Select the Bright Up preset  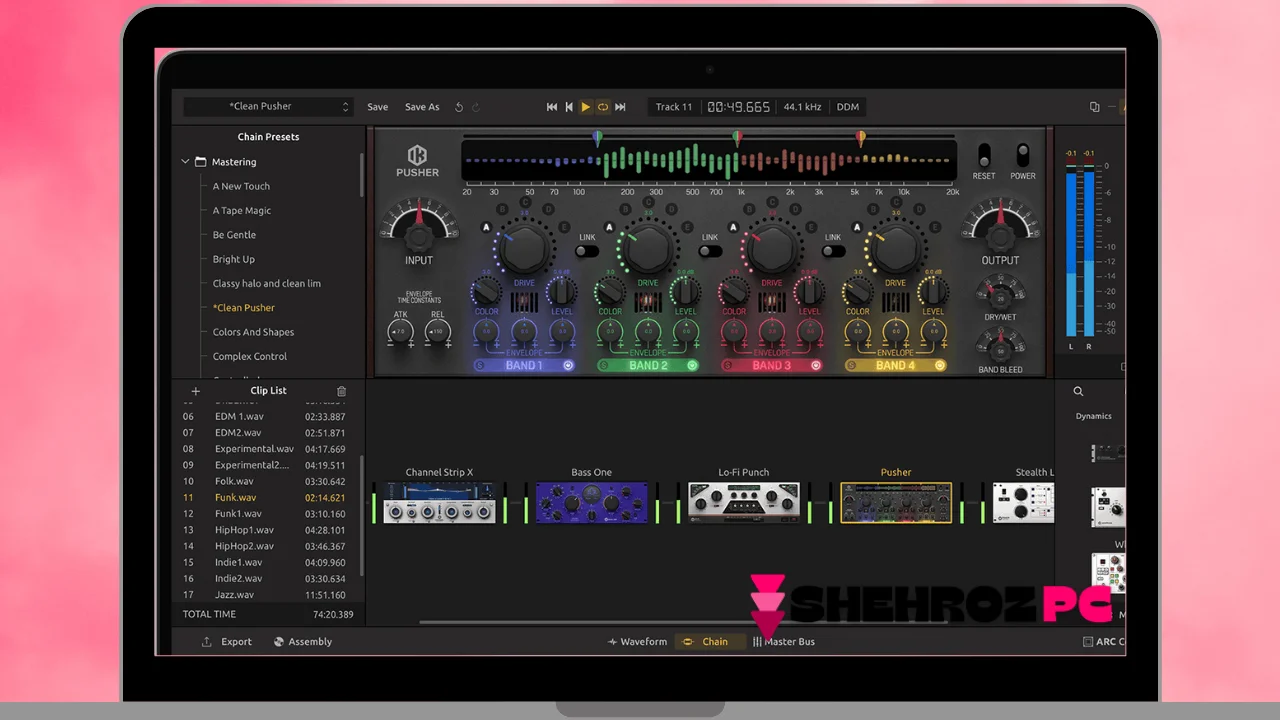coord(234,259)
